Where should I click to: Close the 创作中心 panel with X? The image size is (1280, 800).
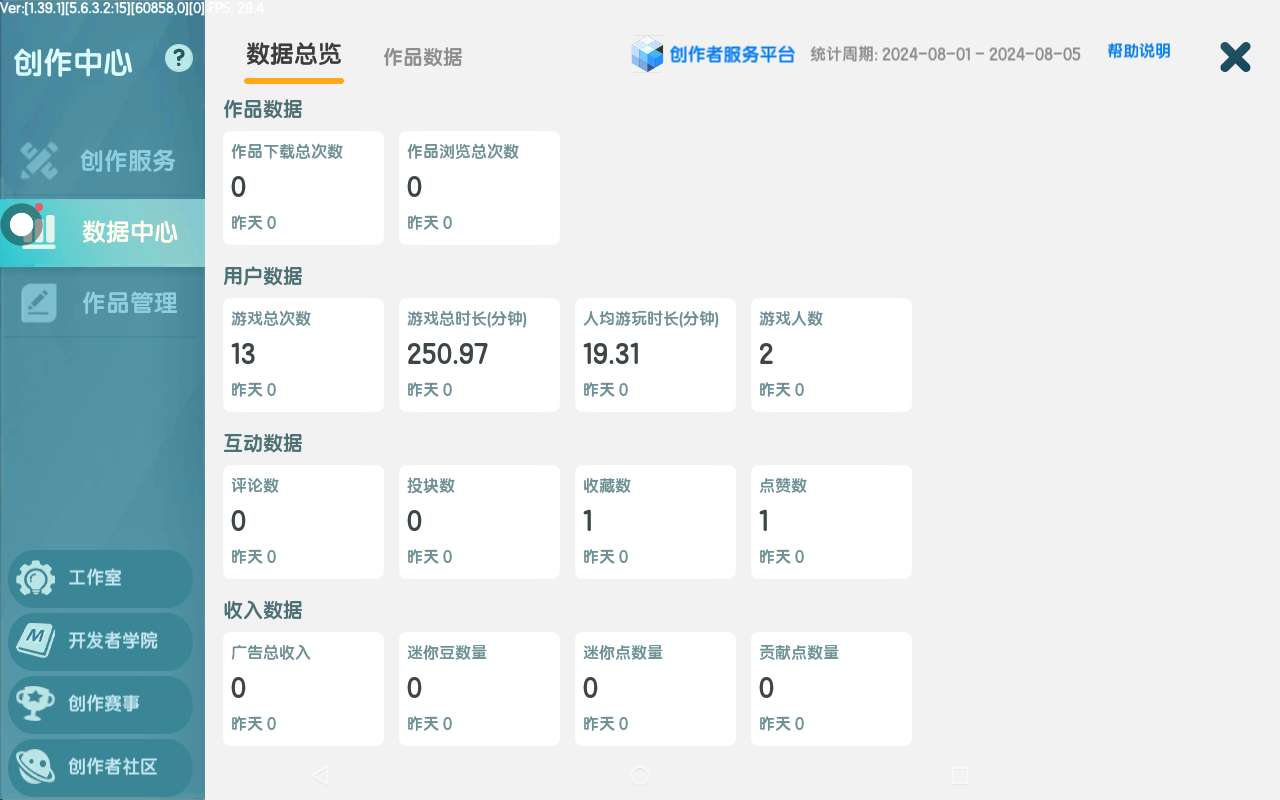pos(1235,57)
